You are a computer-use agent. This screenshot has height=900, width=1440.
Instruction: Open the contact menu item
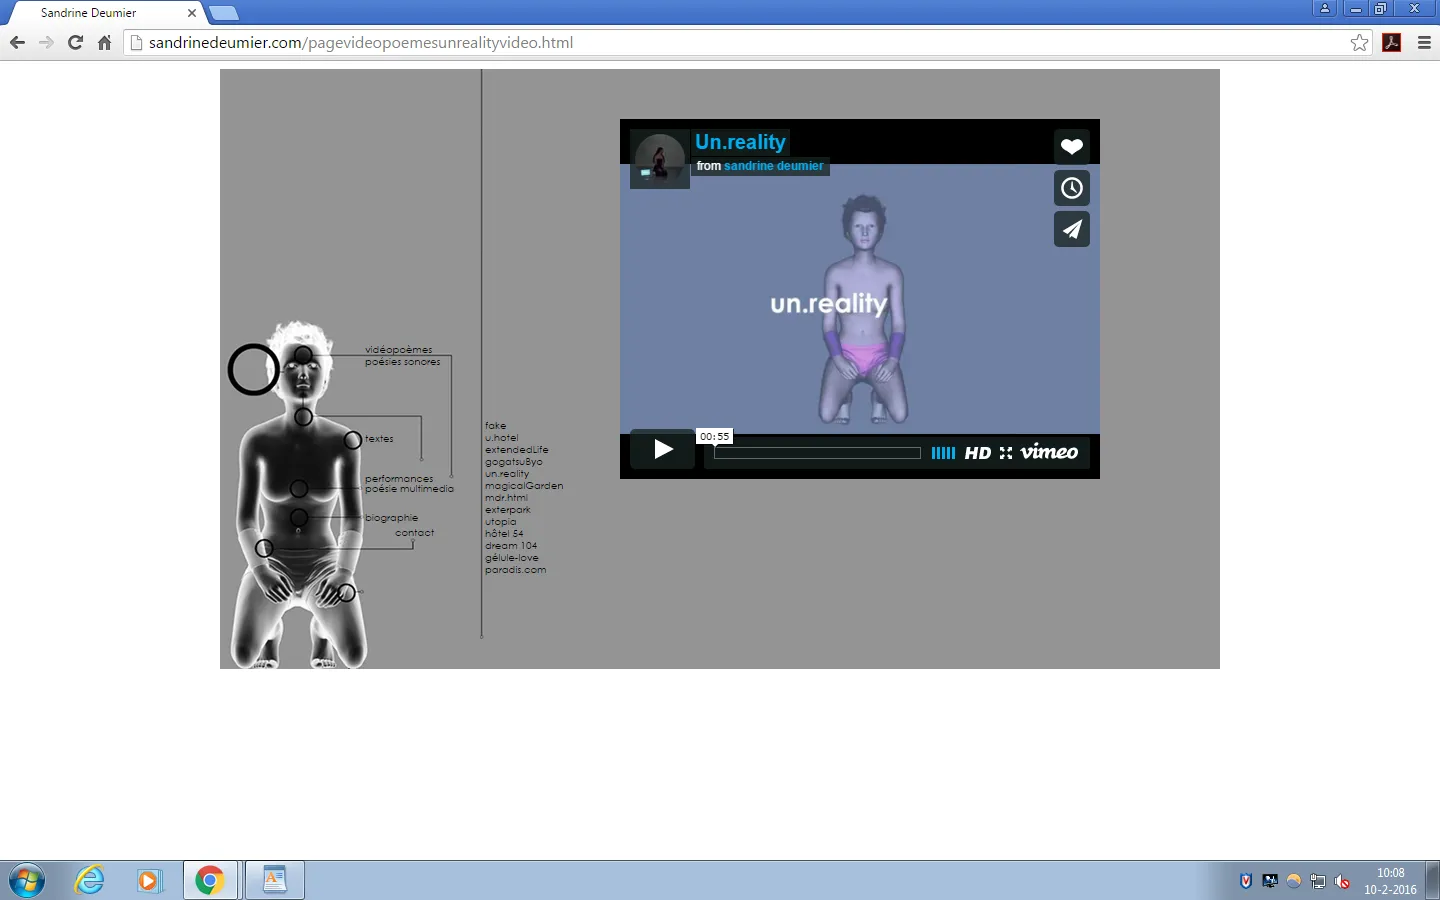point(414,533)
